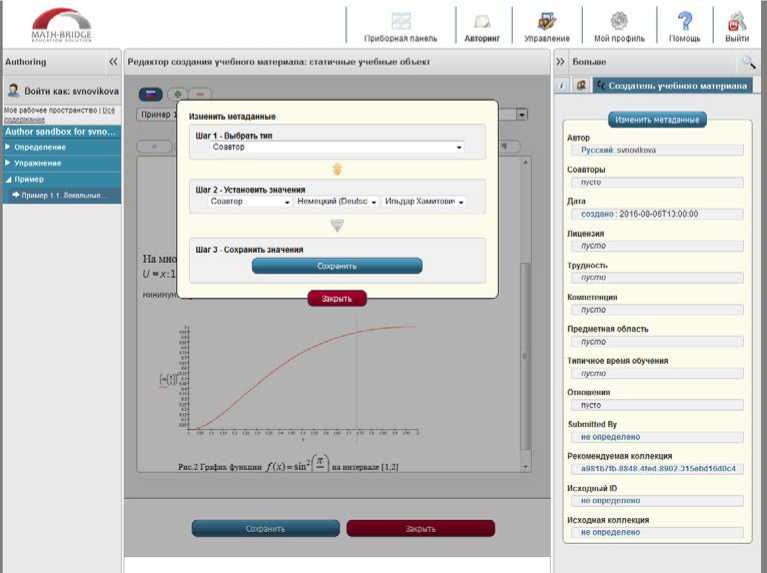Collapse the Пример tree node
Image resolution: width=767 pixels, height=573 pixels.
[x=8, y=180]
